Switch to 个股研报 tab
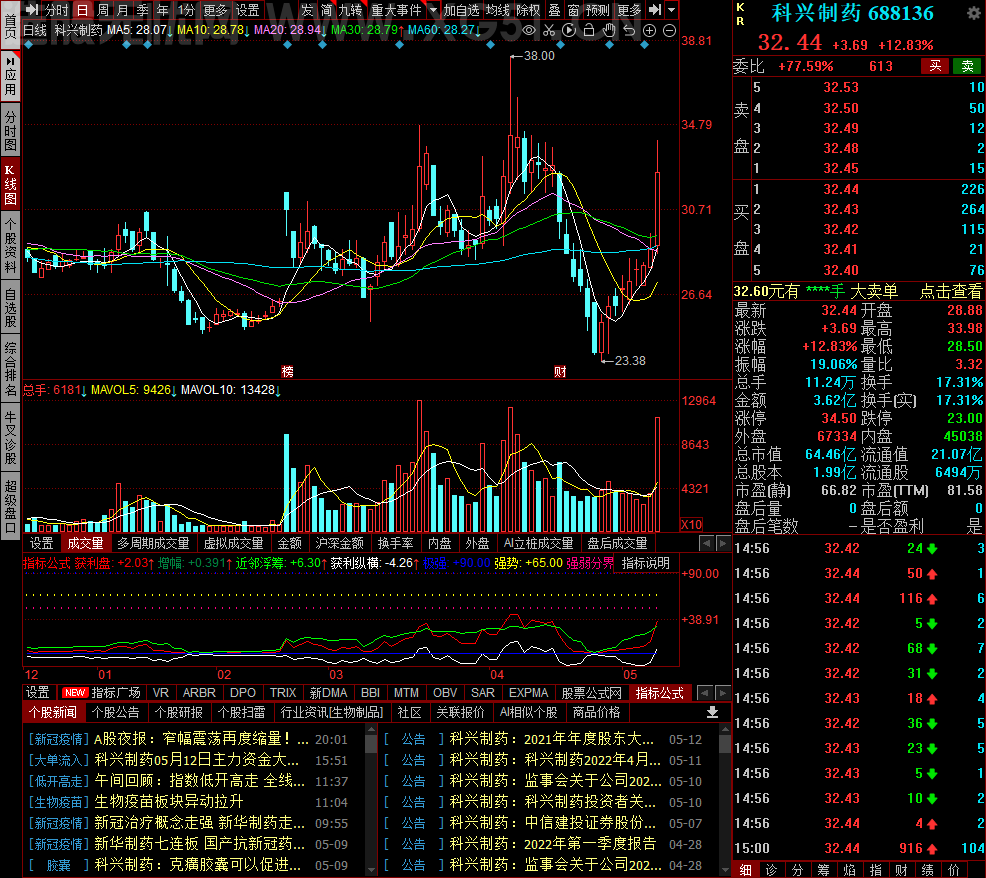This screenshot has width=986, height=878. point(179,712)
